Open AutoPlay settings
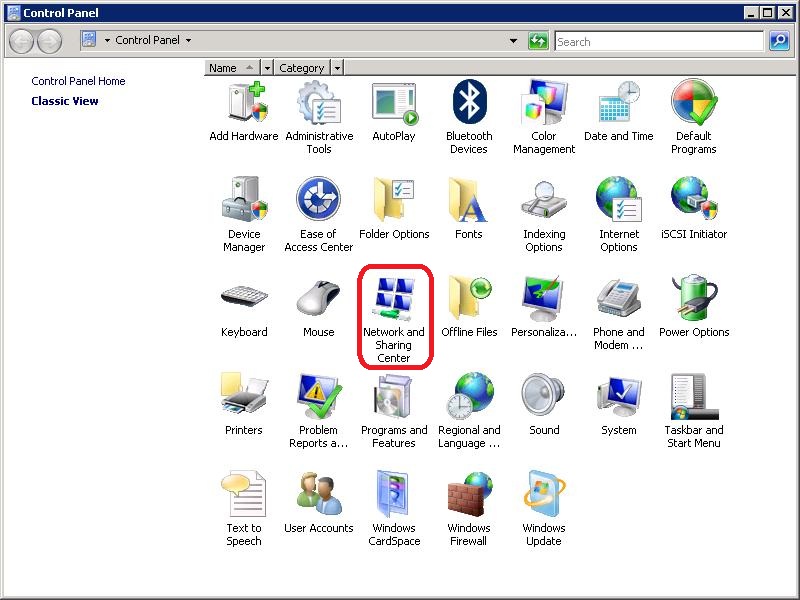 [394, 112]
